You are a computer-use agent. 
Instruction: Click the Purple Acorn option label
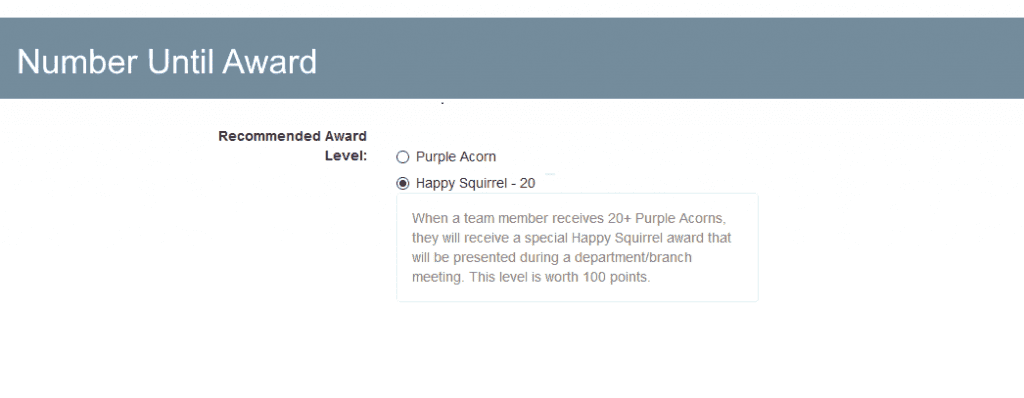click(456, 157)
